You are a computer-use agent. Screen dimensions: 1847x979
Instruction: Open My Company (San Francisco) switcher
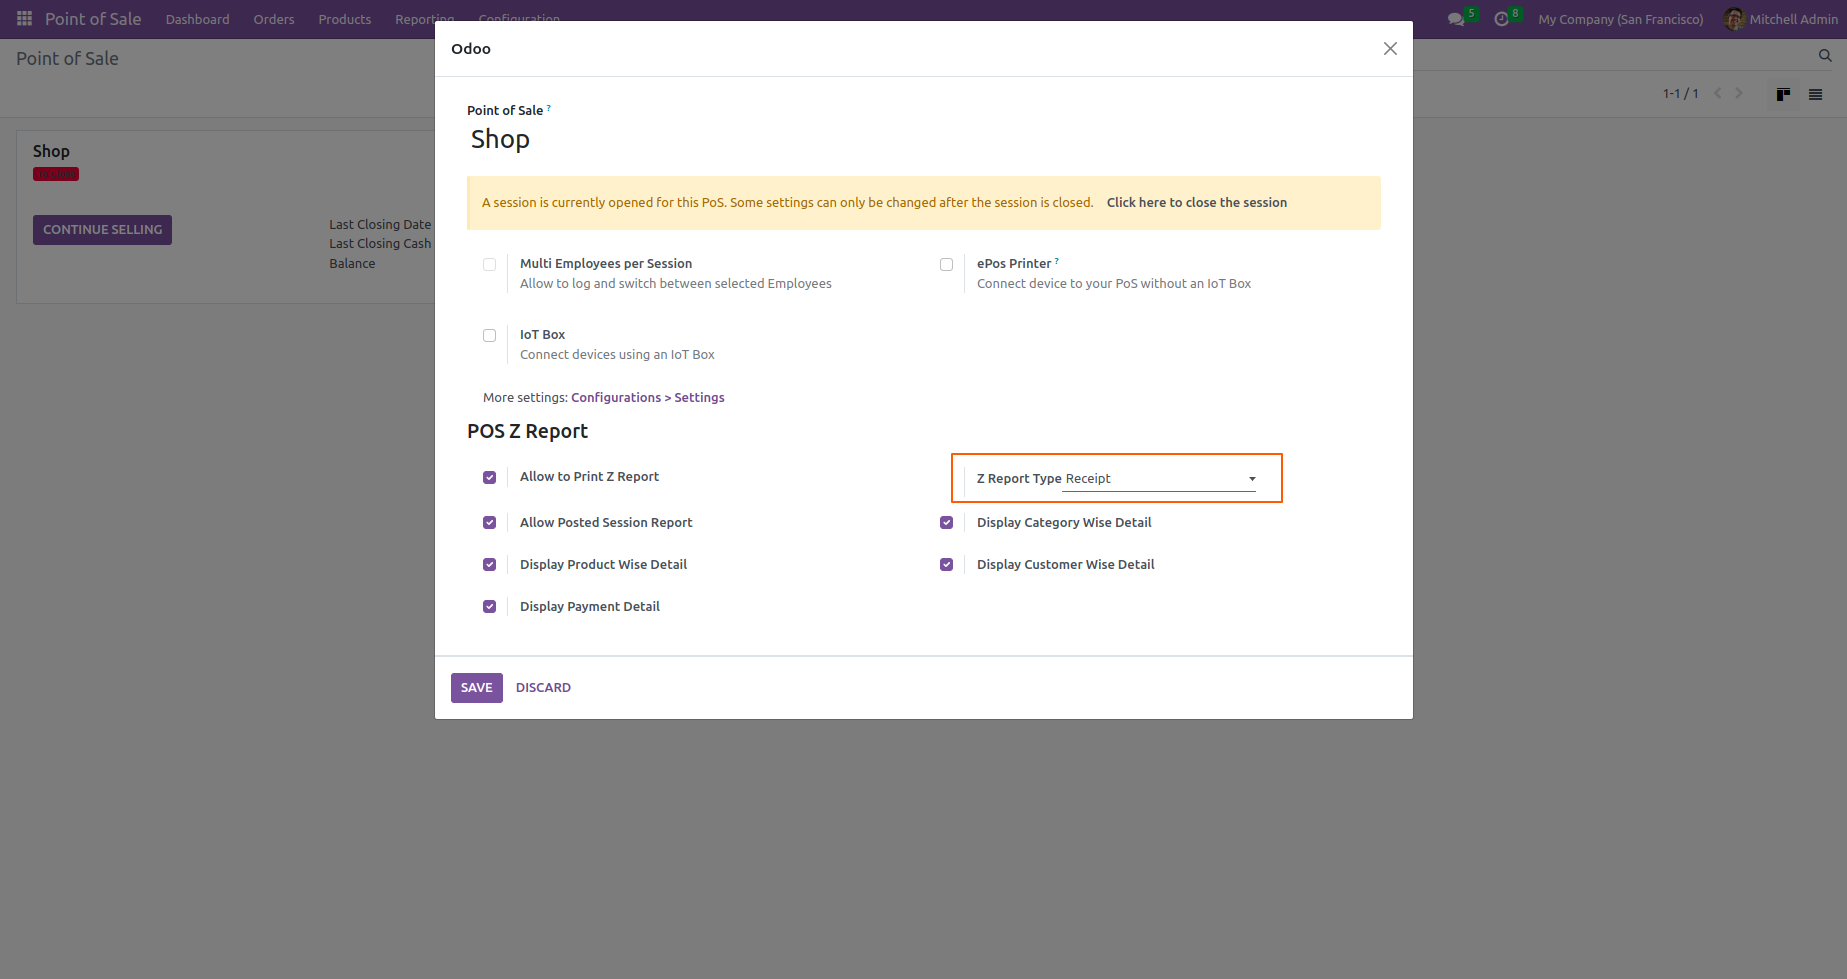click(x=1620, y=19)
